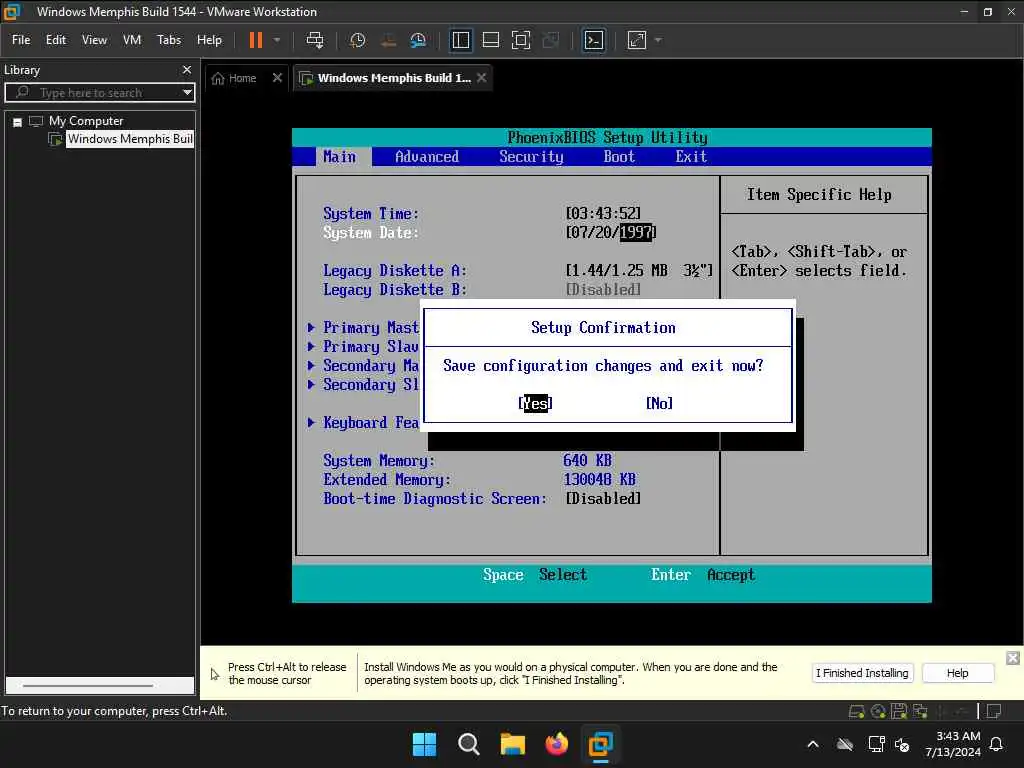Select Windows Memphis Build VM in library
The width and height of the screenshot is (1024, 768).
click(x=130, y=139)
